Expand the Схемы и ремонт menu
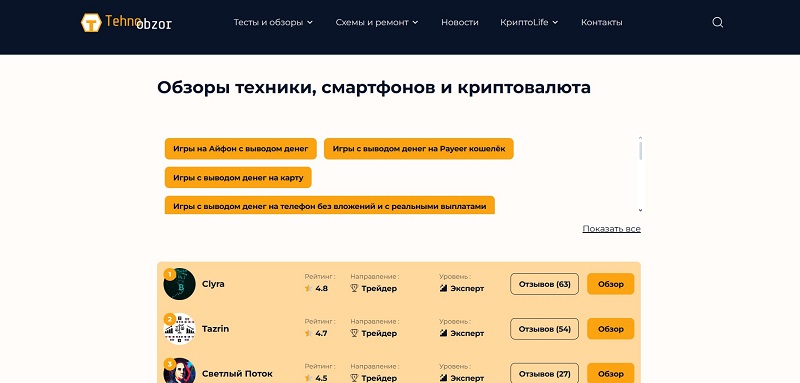 point(377,22)
